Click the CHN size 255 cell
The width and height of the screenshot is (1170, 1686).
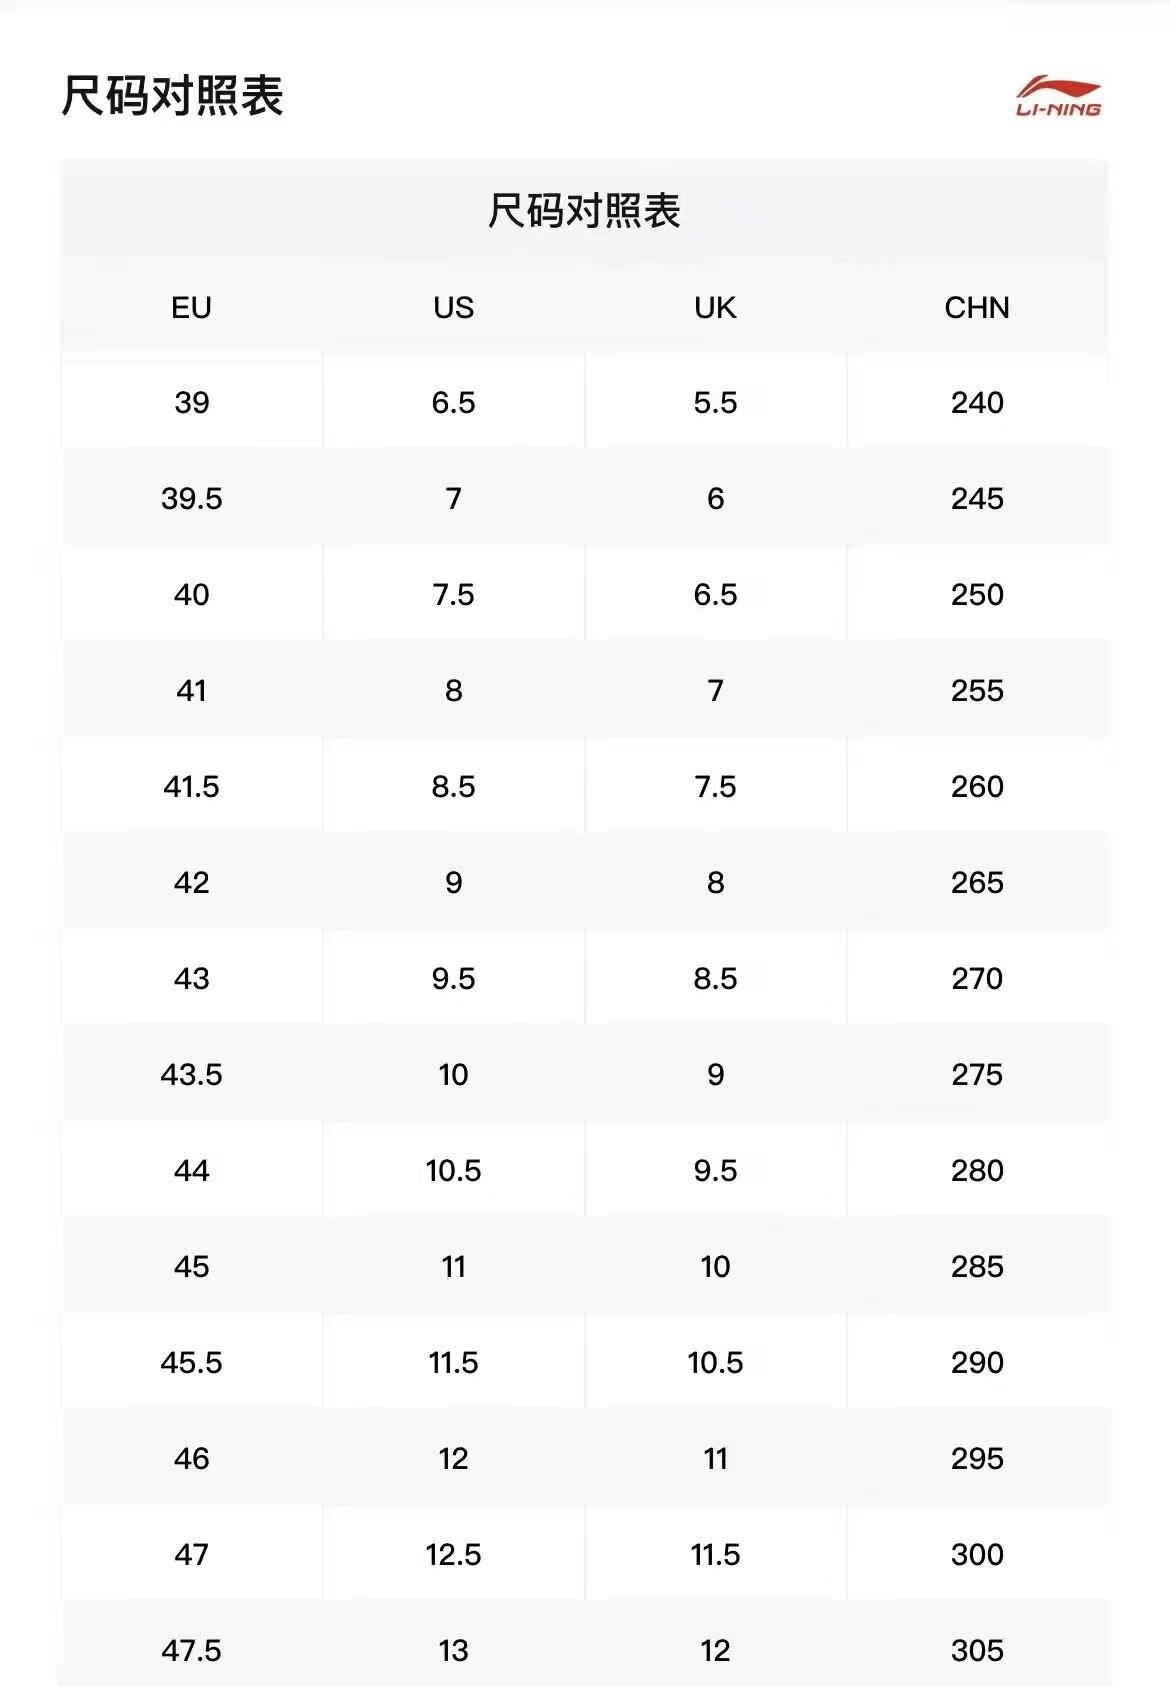[977, 691]
